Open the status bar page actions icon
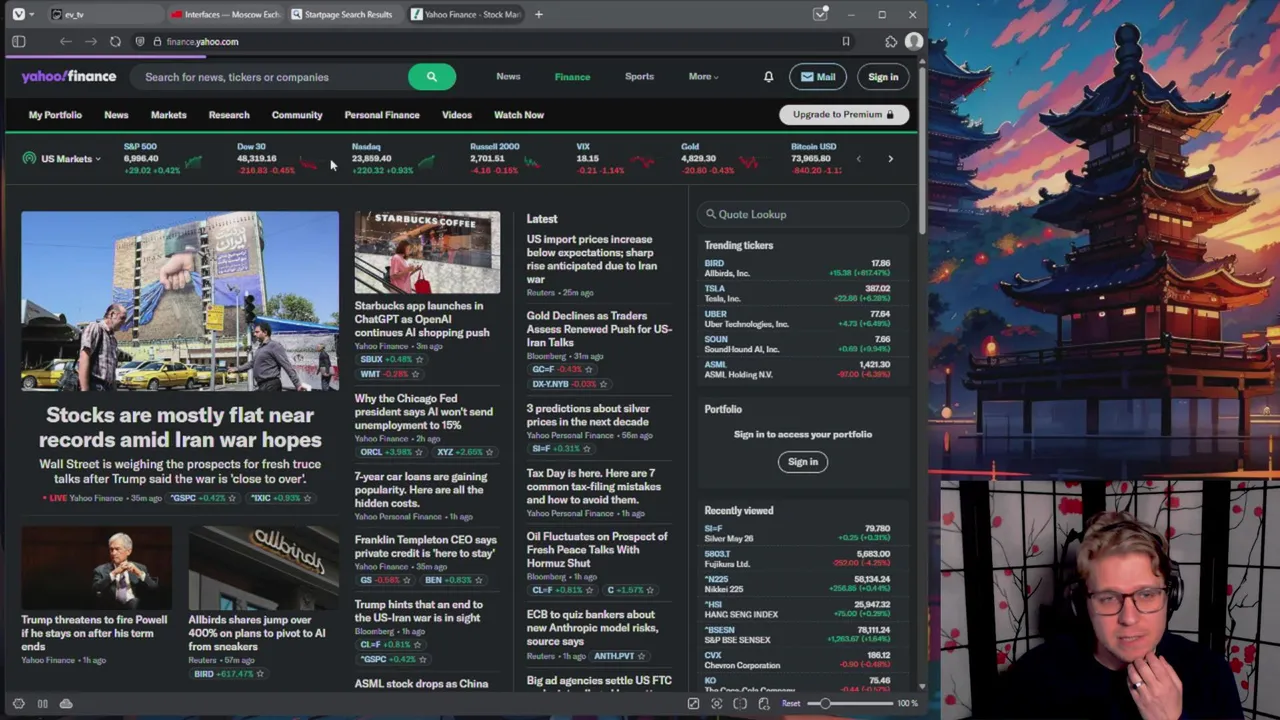 click(x=764, y=704)
